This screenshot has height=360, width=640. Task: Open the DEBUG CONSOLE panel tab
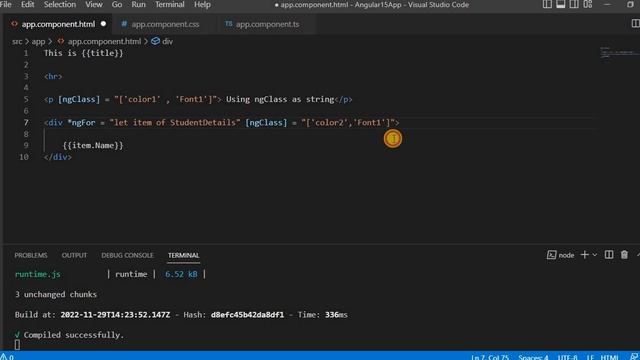tap(127, 255)
